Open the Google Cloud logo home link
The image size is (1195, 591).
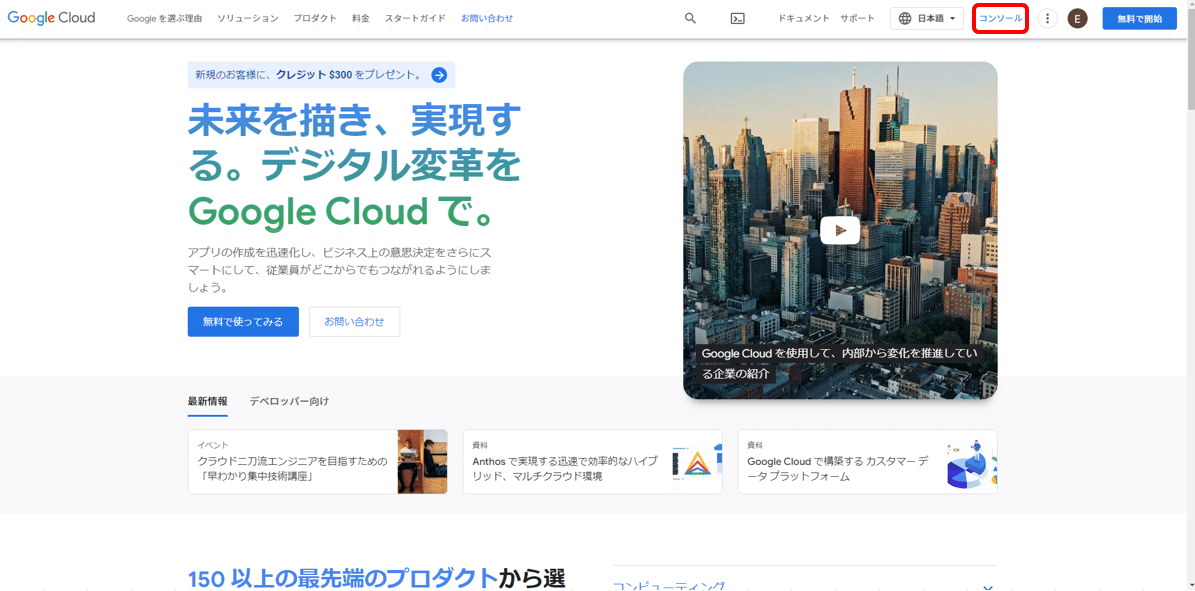51,18
